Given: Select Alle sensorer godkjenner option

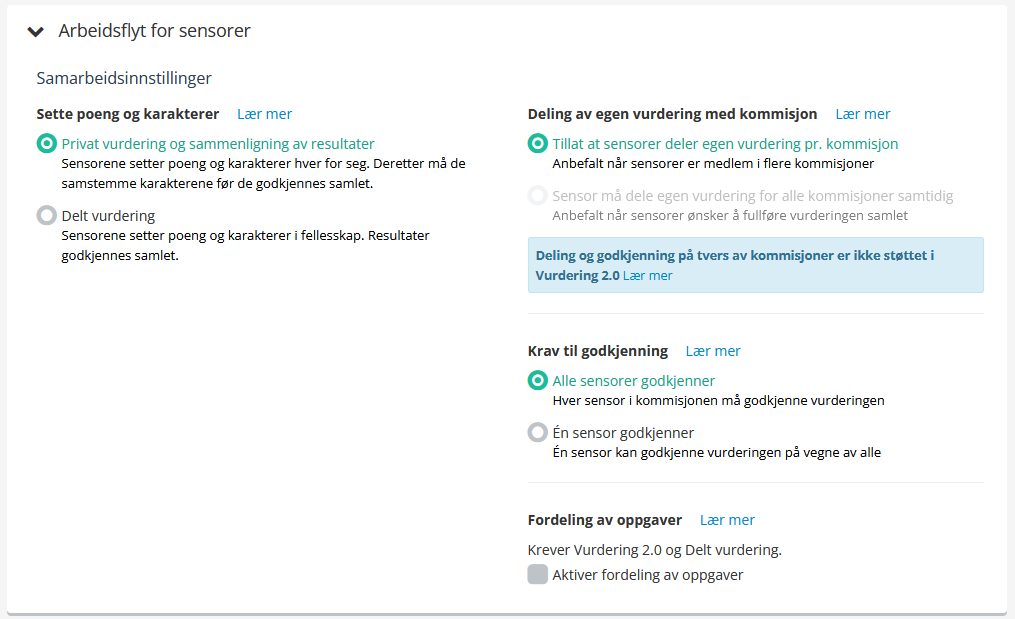Looking at the screenshot, I should pos(538,381).
